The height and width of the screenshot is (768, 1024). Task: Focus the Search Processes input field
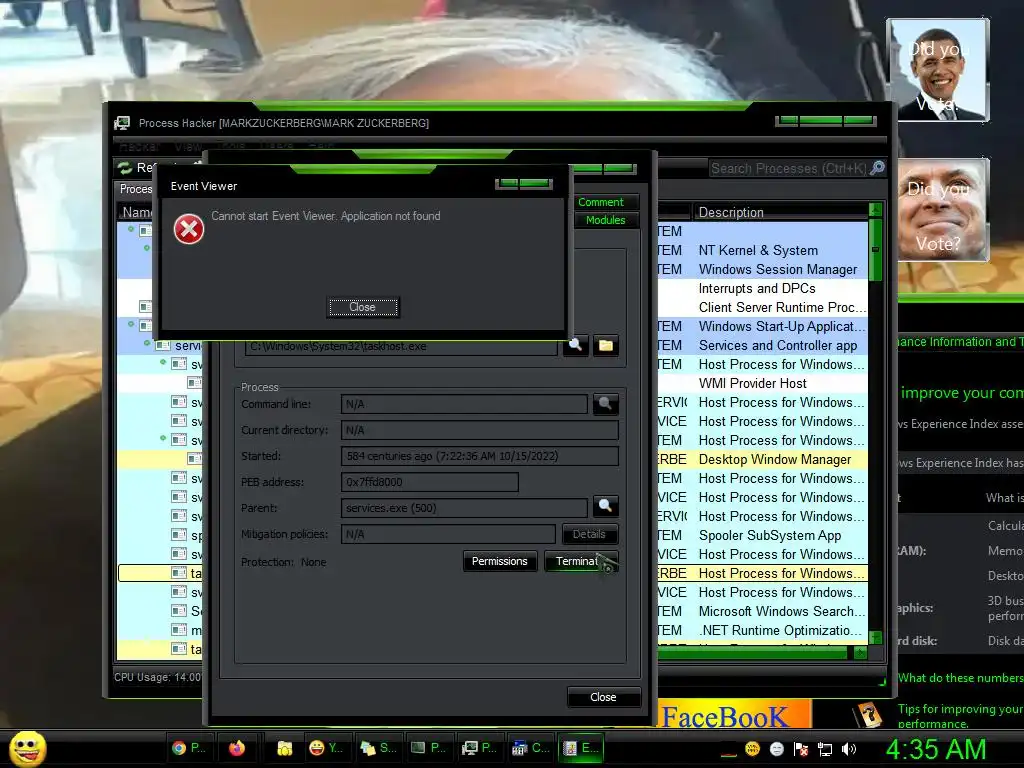(788, 168)
